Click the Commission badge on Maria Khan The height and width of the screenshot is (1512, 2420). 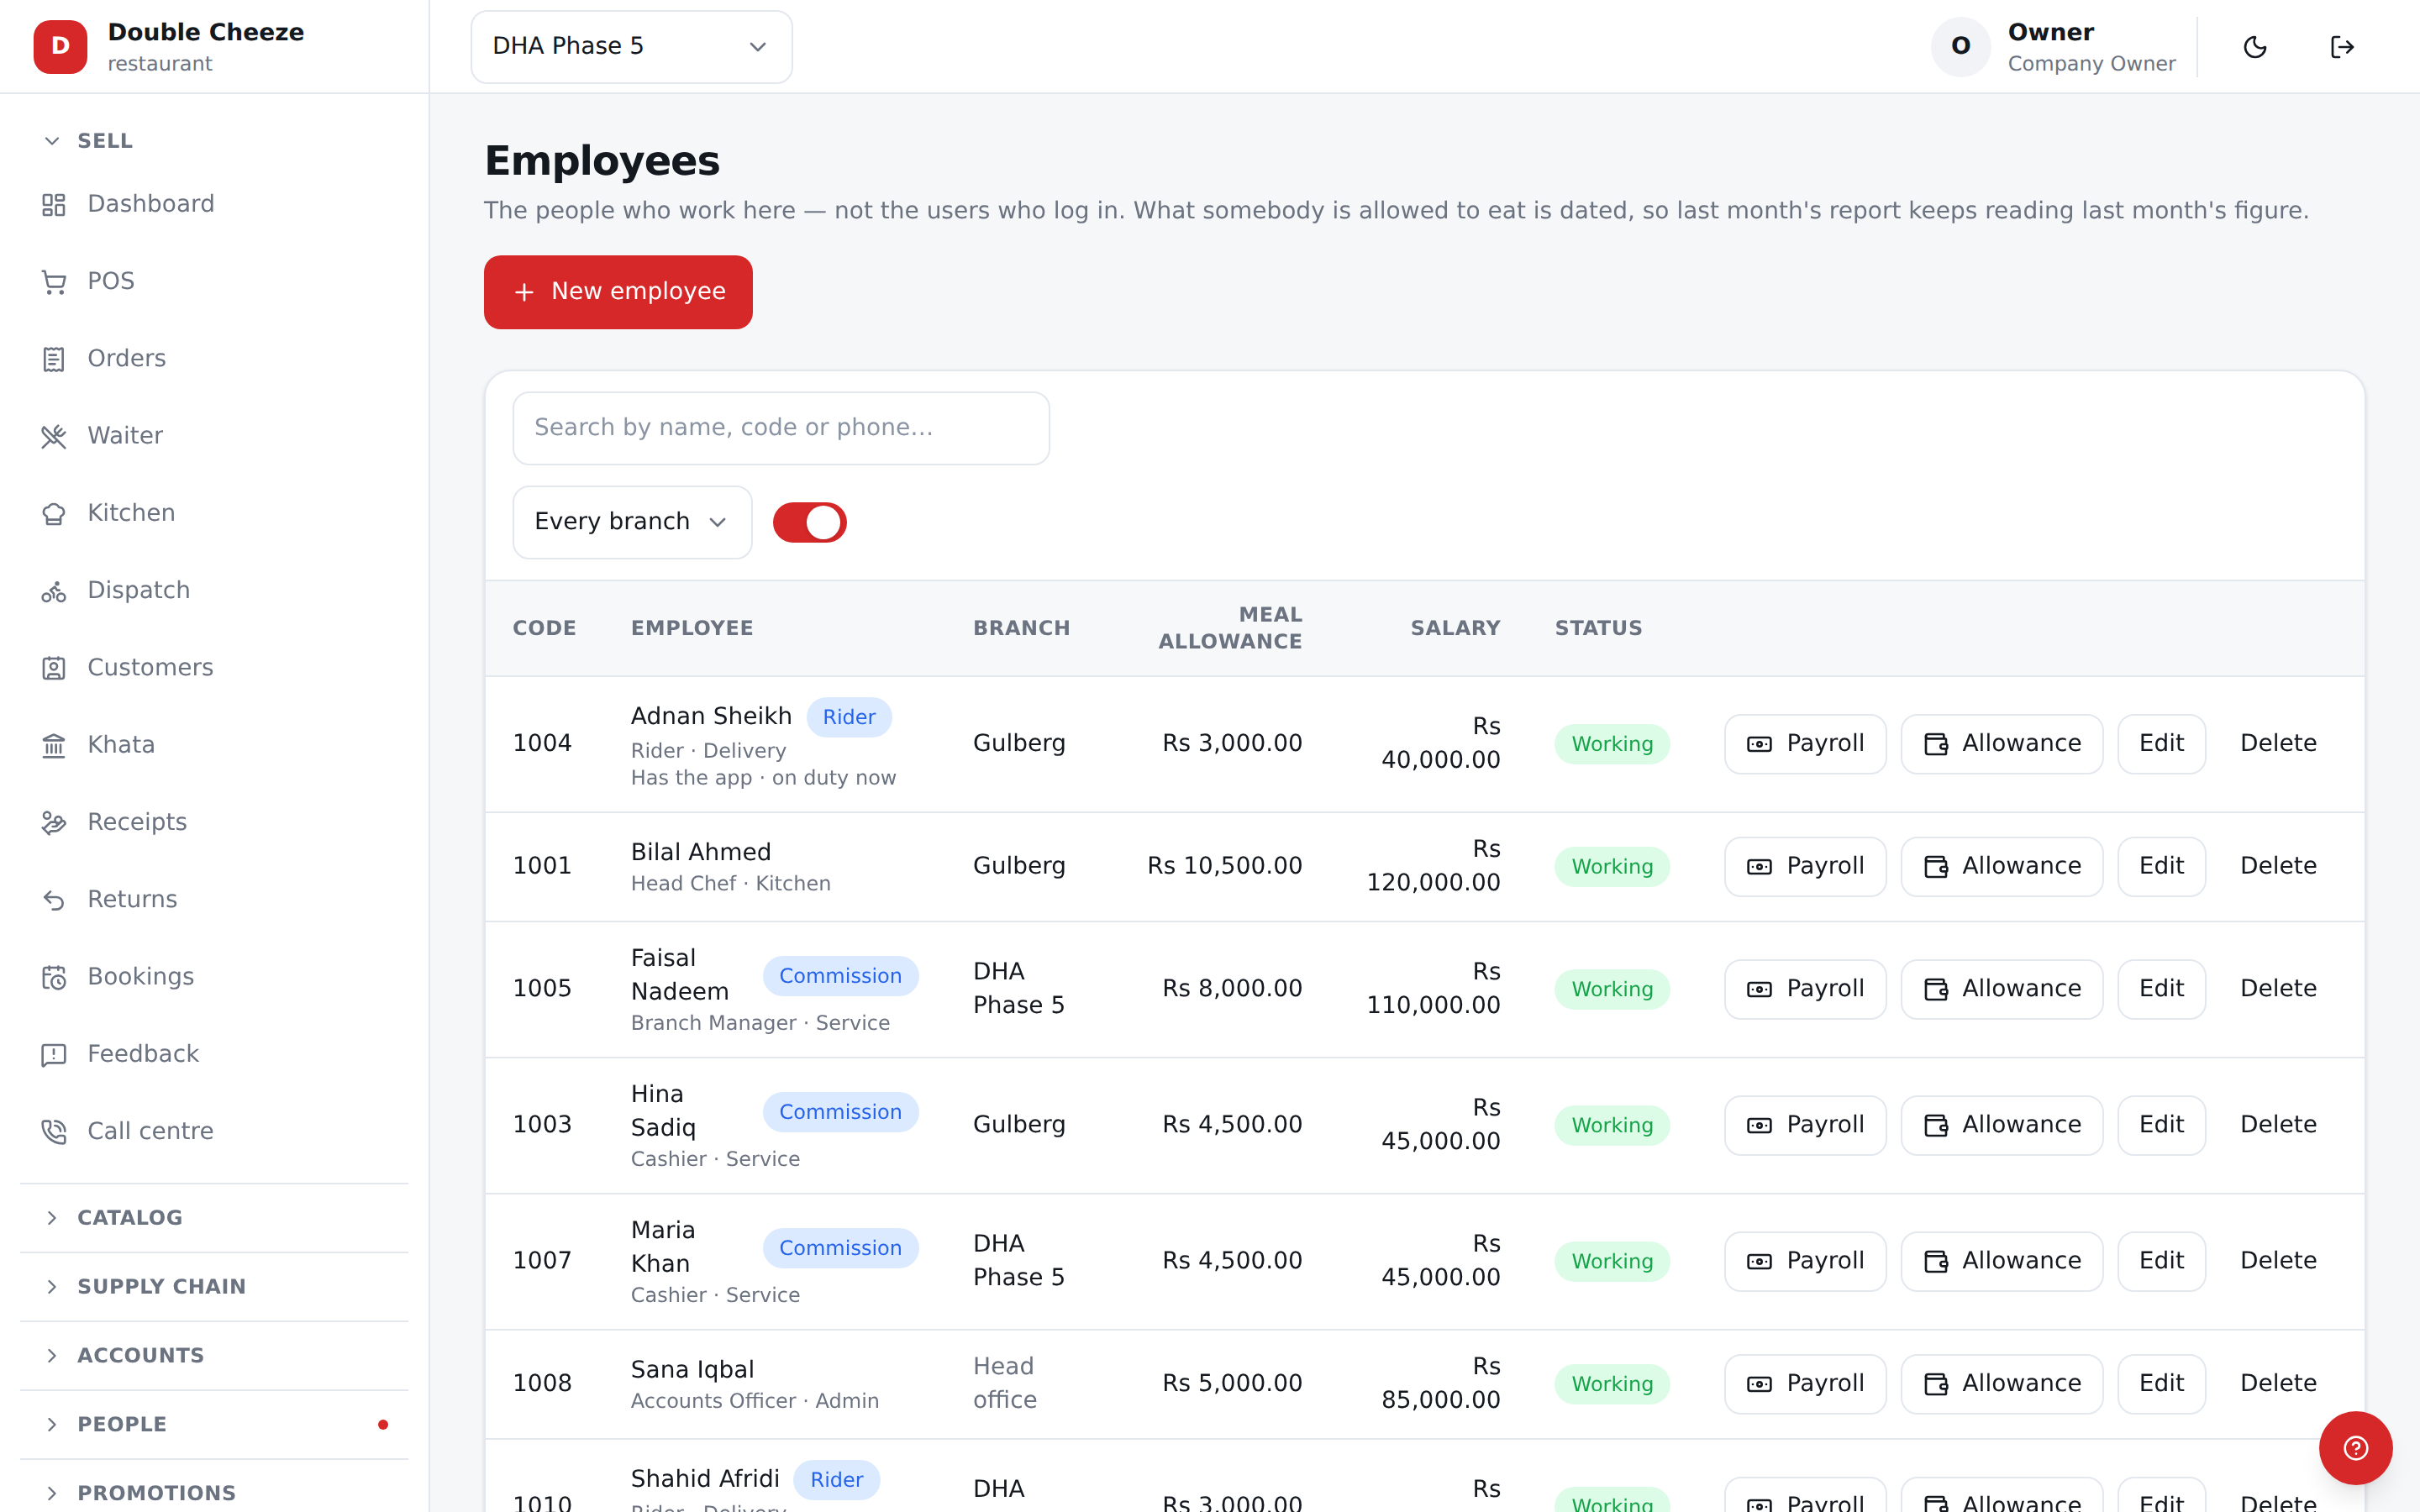840,1248
